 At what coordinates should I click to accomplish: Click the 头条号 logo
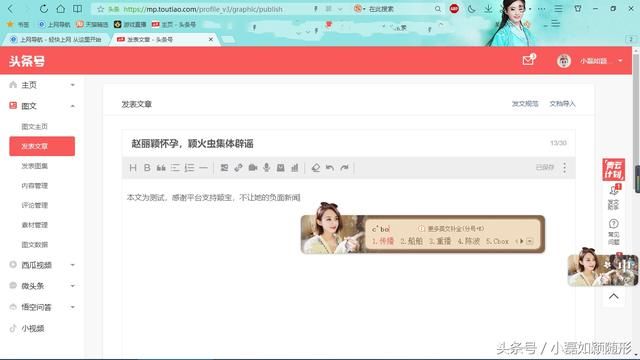(x=27, y=61)
